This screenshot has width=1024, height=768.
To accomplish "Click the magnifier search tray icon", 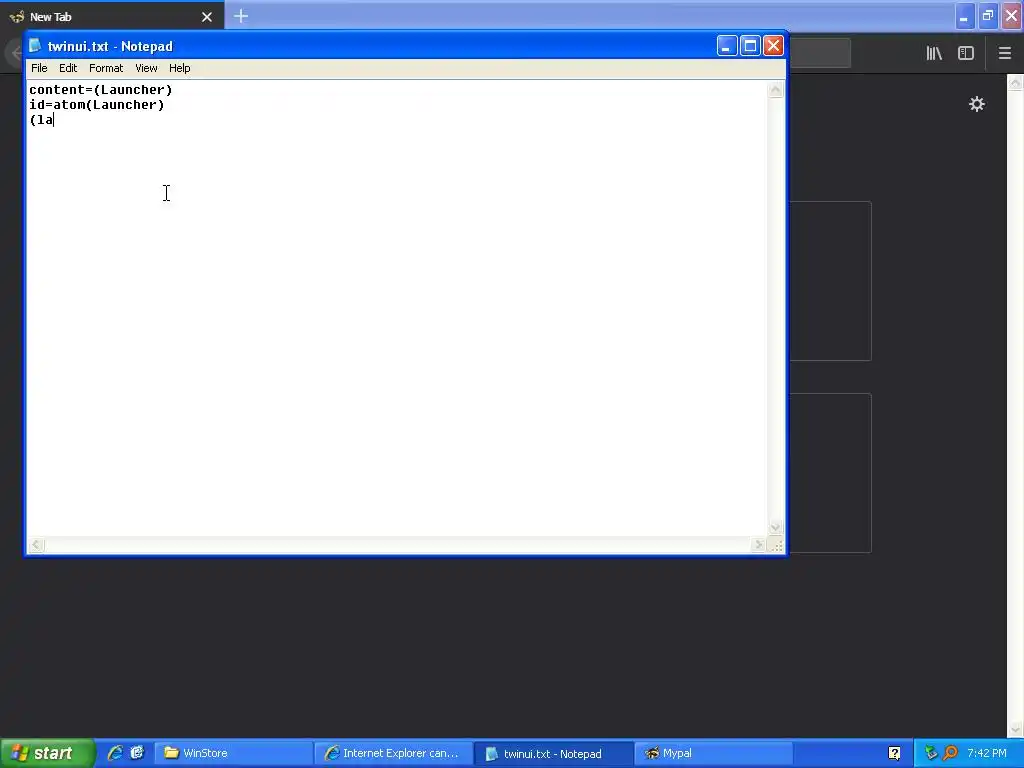I will coord(950,753).
